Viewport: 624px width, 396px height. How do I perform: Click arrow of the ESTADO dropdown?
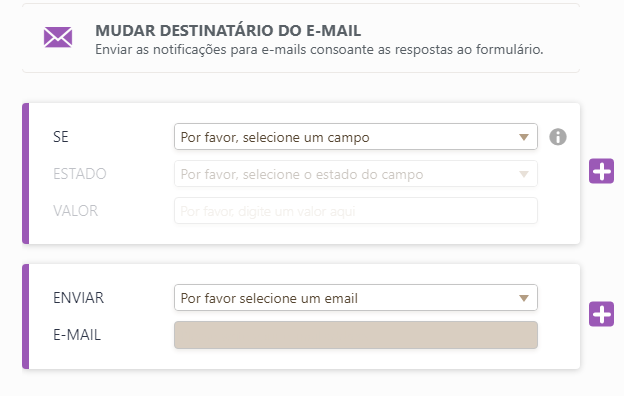(524, 174)
